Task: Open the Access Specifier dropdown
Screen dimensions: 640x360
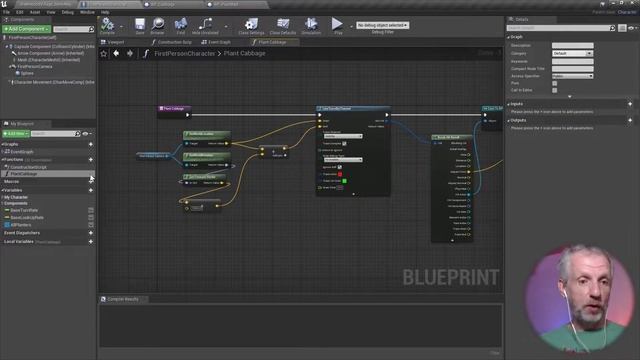Action: click(572, 76)
